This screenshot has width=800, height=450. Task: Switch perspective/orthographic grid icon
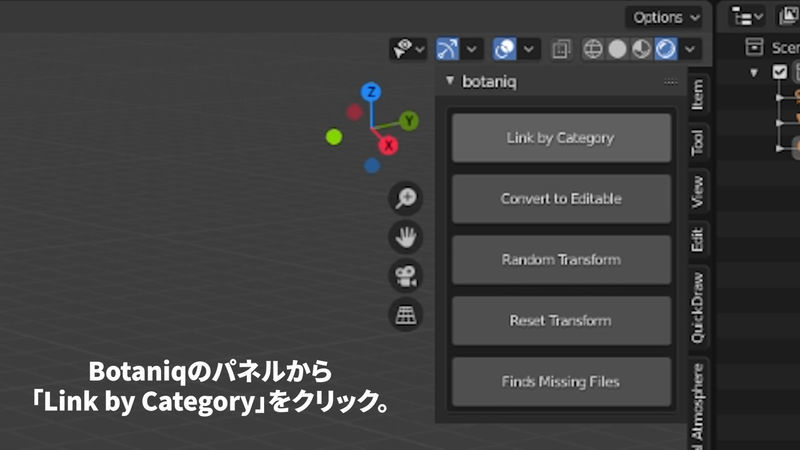[x=406, y=315]
